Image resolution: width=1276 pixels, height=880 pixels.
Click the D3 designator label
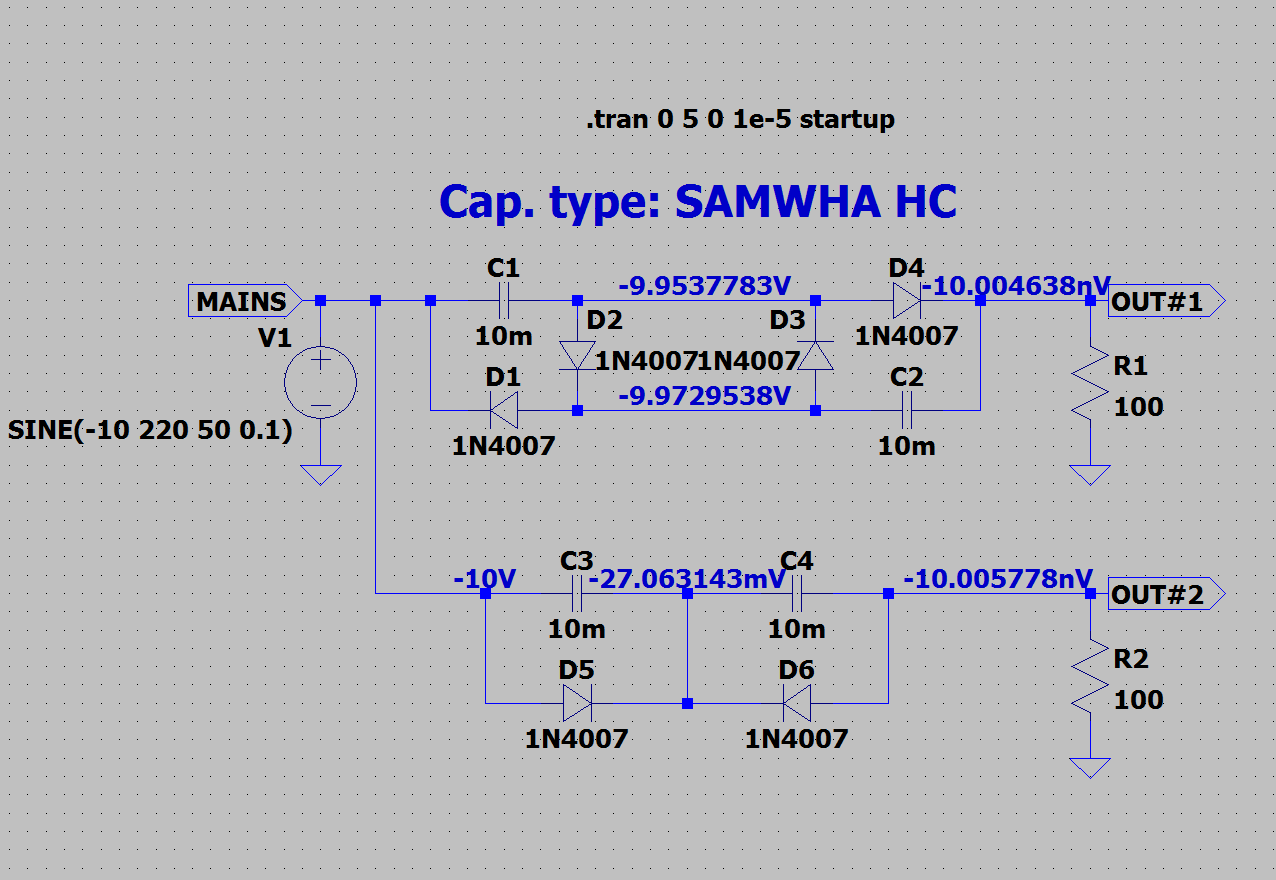click(787, 322)
